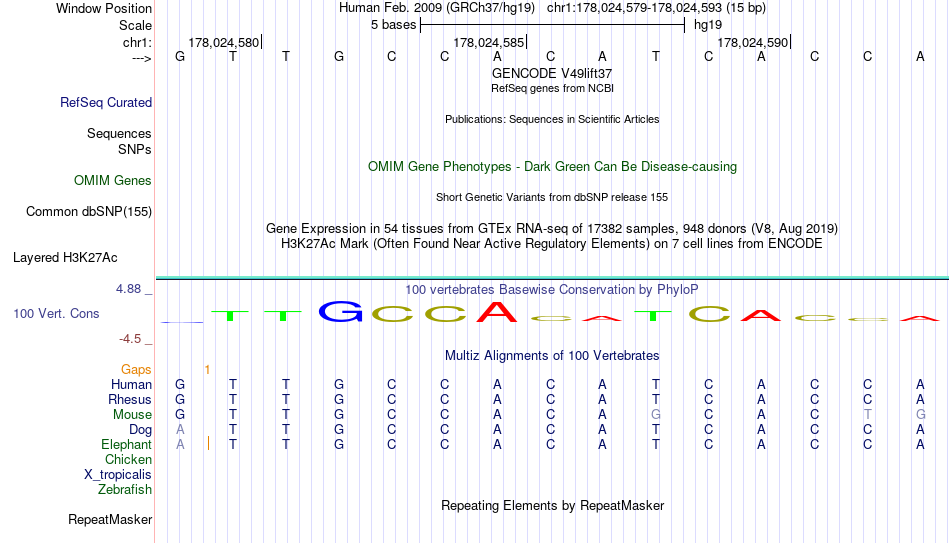
Task: Click the RepeatMasker track label
Action: (x=110, y=519)
